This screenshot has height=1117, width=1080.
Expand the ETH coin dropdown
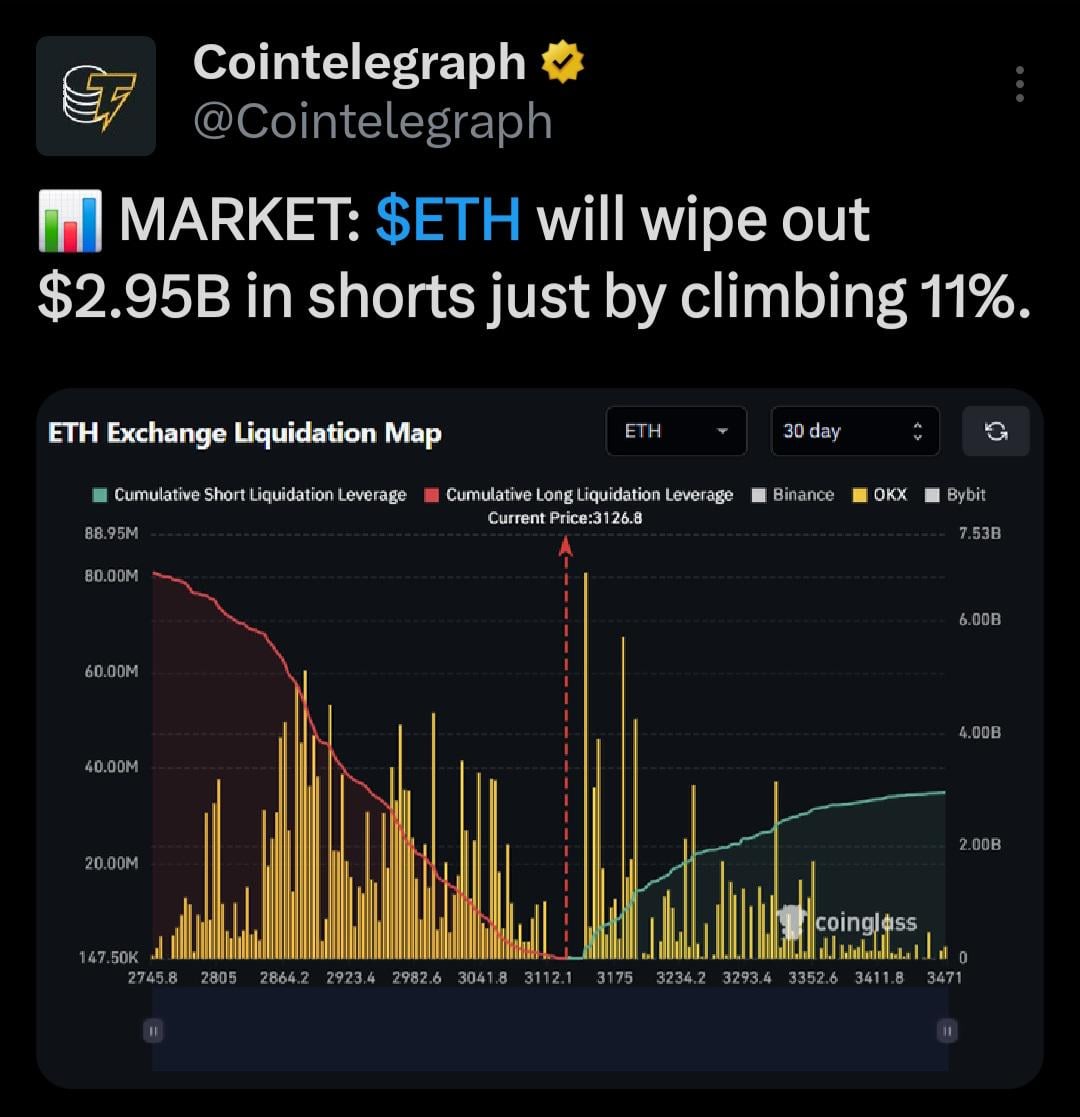coord(676,431)
